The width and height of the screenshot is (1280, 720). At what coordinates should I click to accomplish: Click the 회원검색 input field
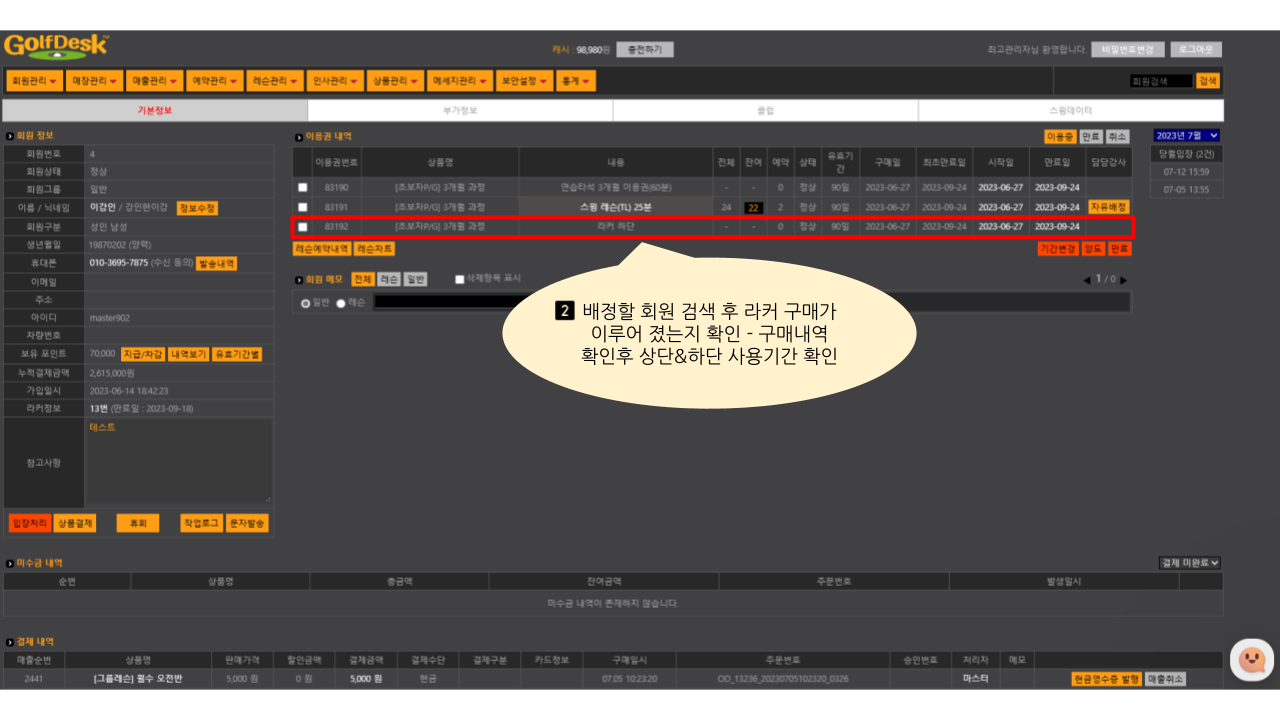[x=1159, y=81]
